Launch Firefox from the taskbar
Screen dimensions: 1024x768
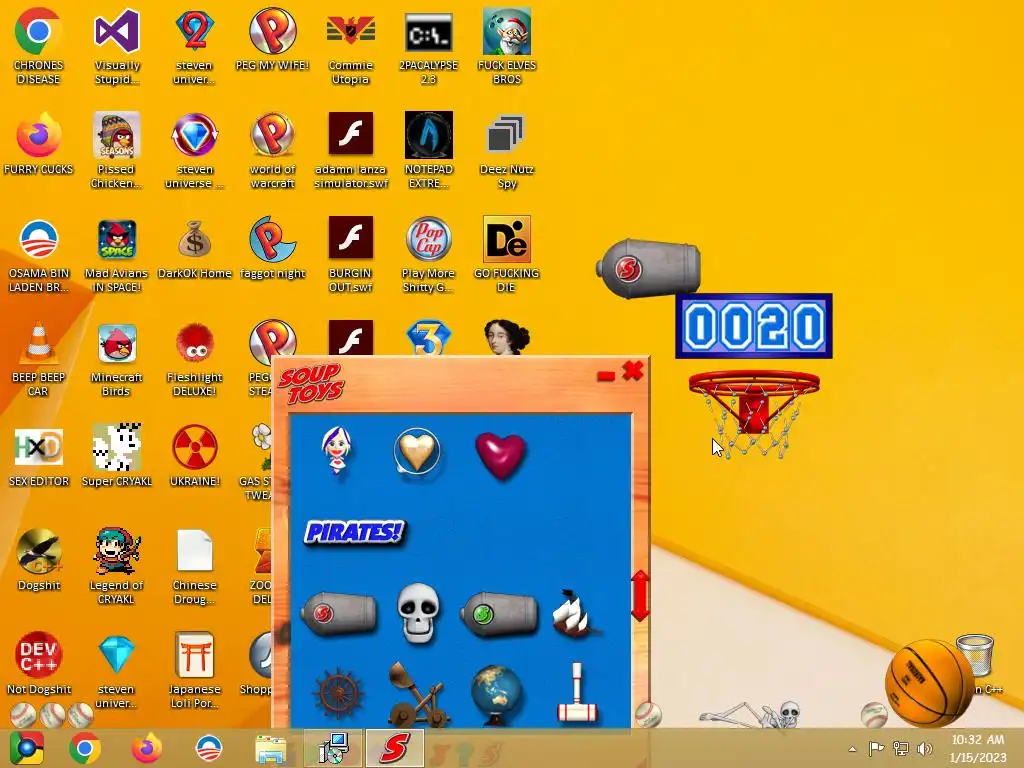[146, 748]
